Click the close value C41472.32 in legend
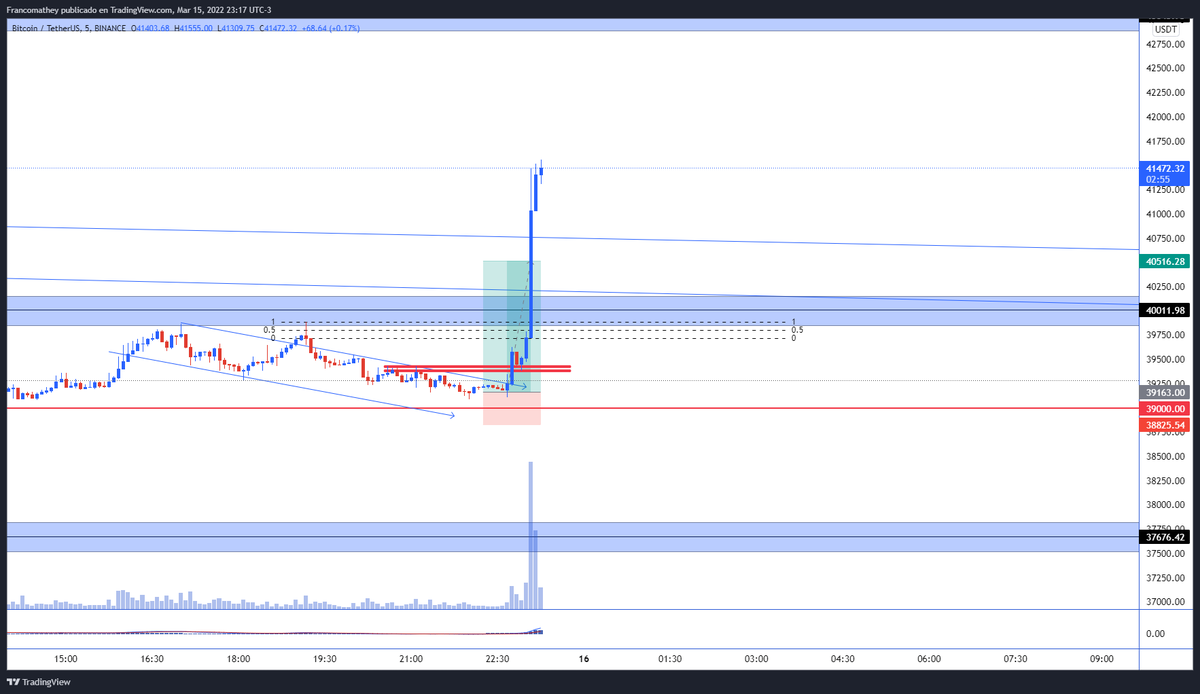This screenshot has height=694, width=1200. 279,28
